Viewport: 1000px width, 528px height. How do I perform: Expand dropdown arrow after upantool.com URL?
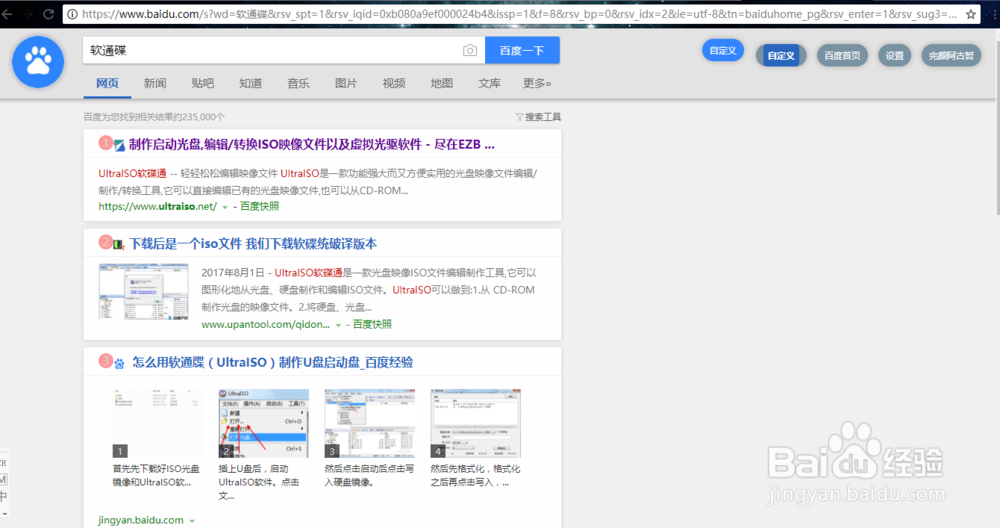pyautogui.click(x=338, y=325)
